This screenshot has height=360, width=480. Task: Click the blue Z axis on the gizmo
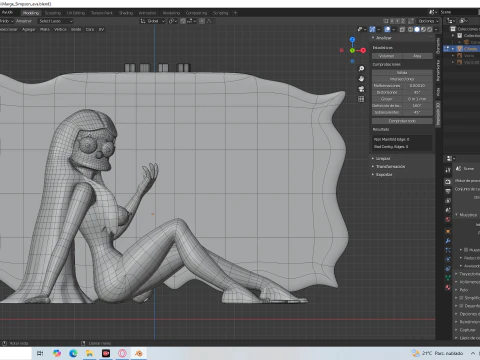pos(352,40)
